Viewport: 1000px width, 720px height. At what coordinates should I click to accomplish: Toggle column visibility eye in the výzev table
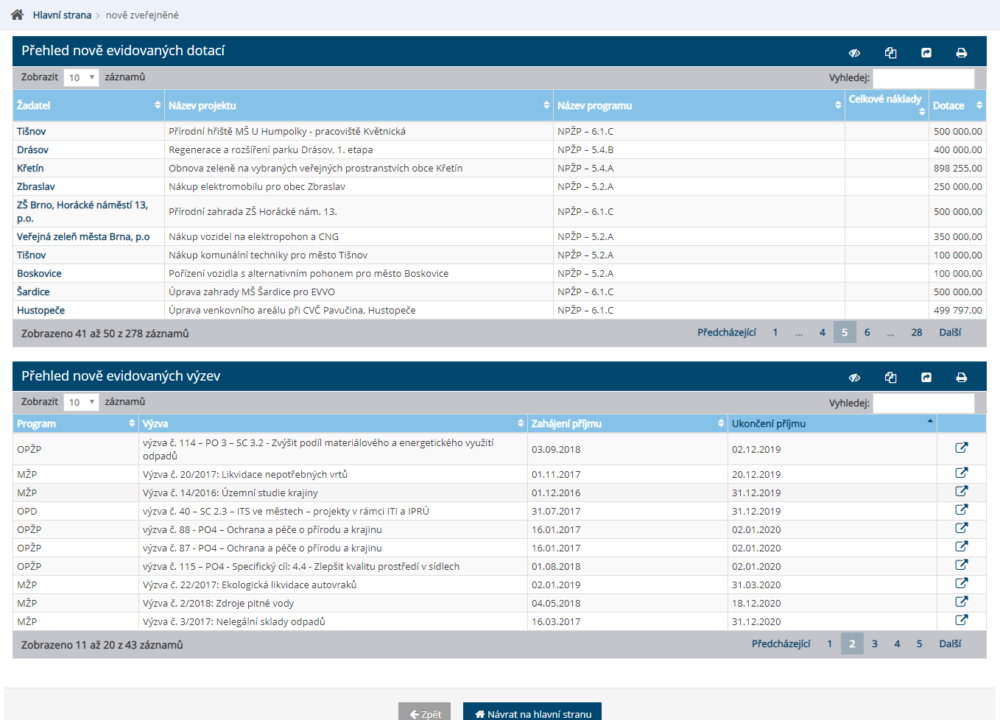tap(855, 378)
